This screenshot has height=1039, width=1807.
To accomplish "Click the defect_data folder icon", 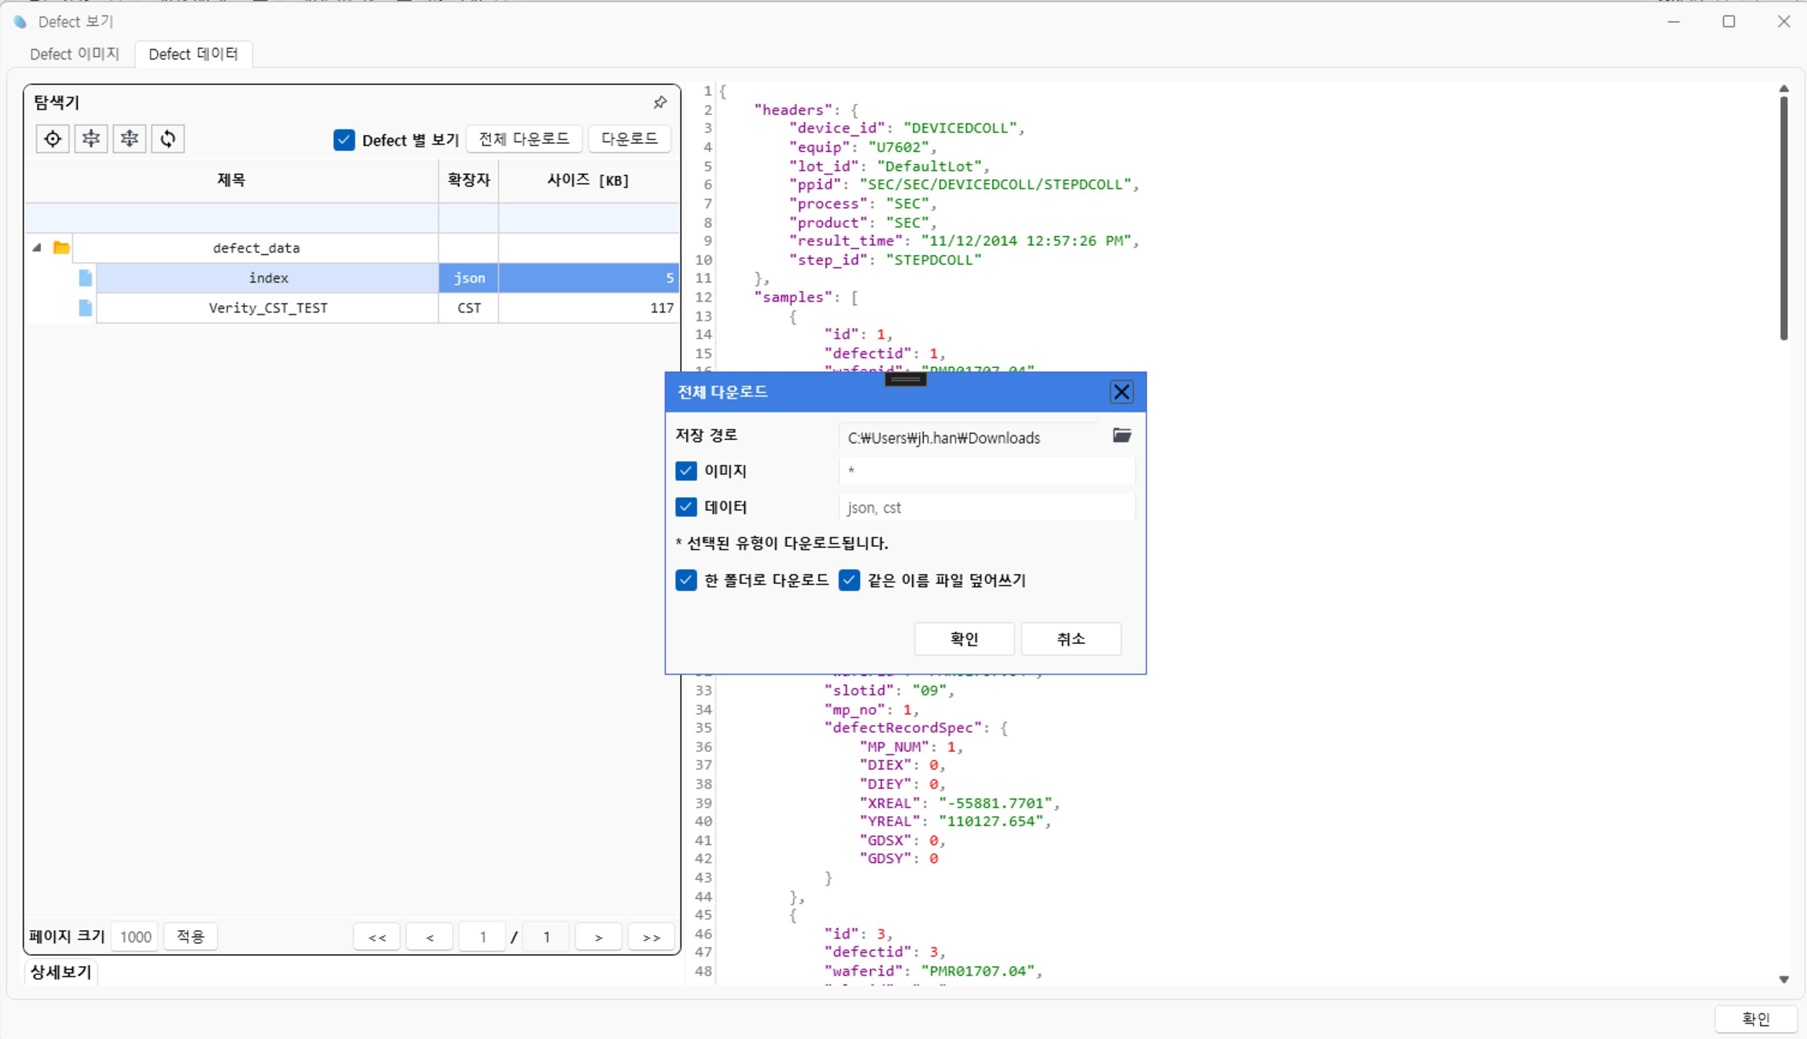I will tap(61, 248).
